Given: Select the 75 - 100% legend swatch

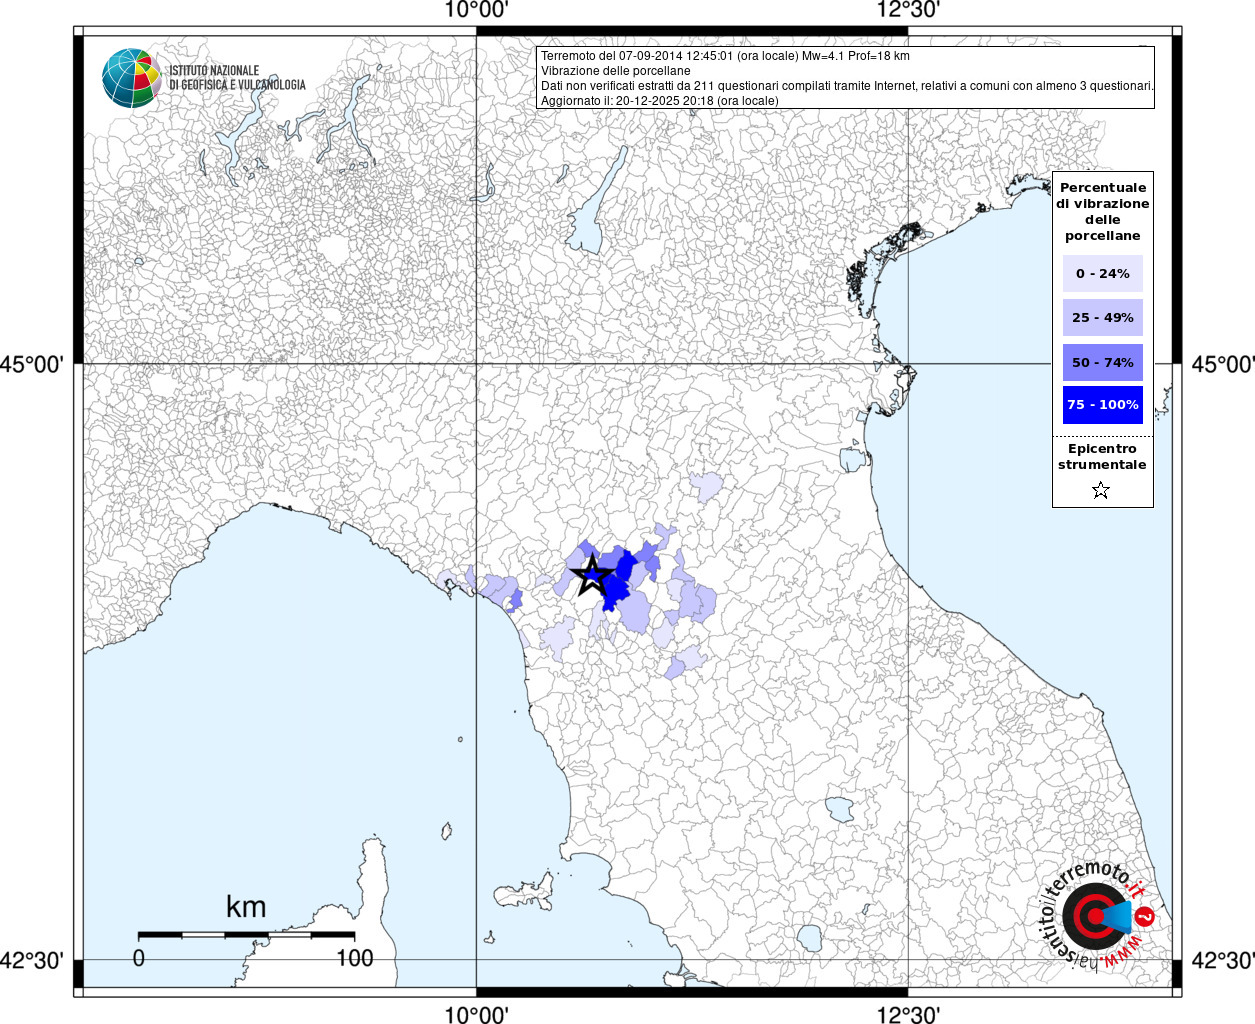Looking at the screenshot, I should click(x=1102, y=405).
